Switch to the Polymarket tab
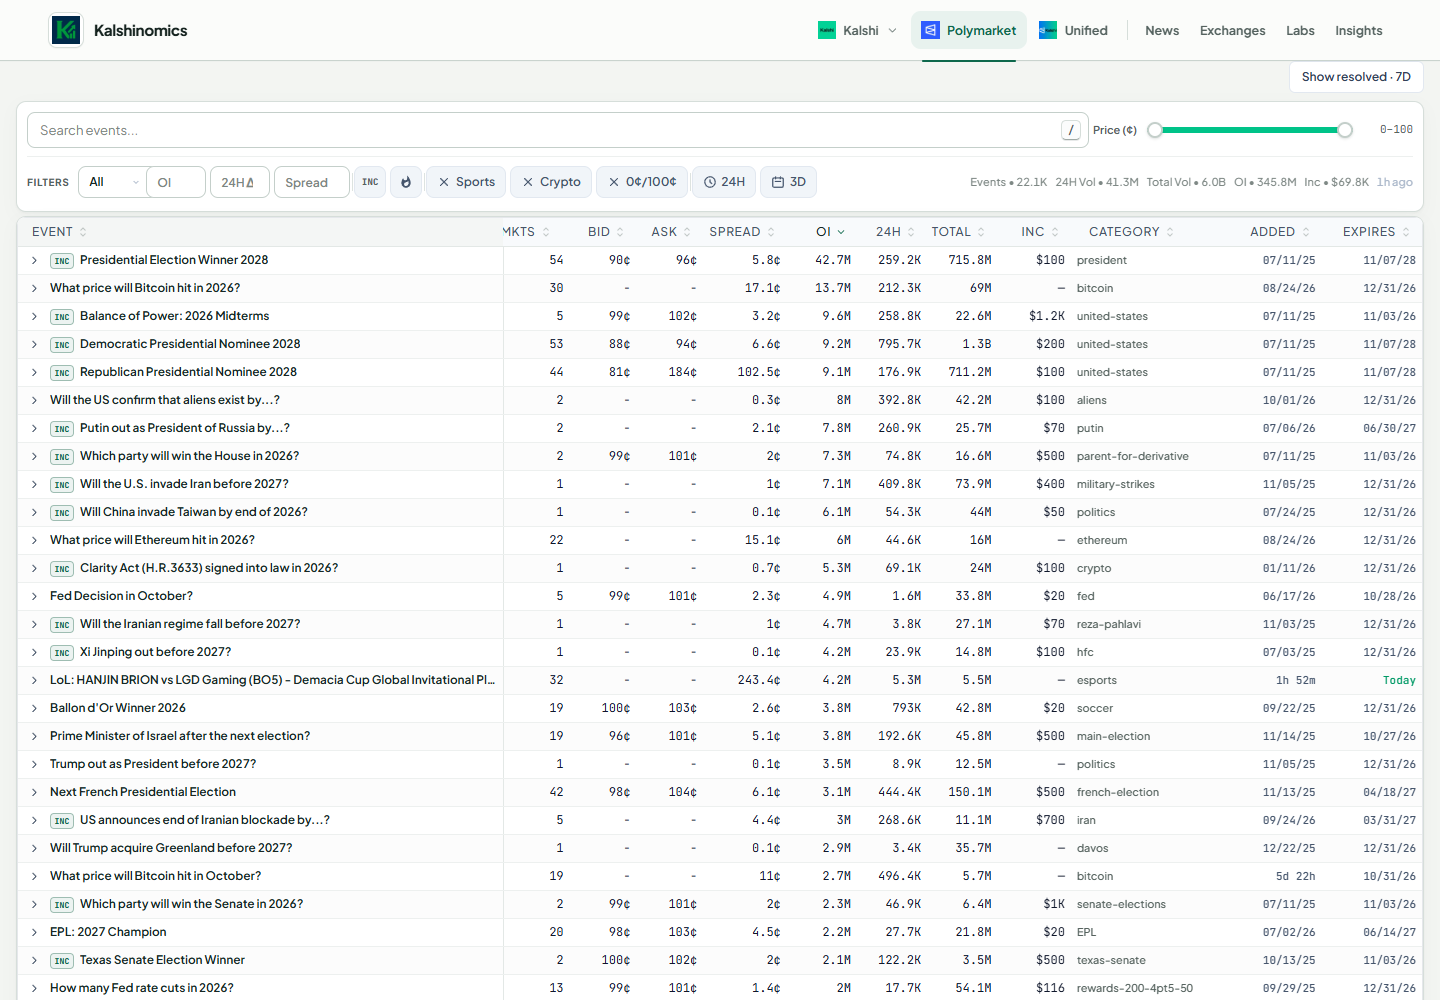Image resolution: width=1440 pixels, height=1000 pixels. tap(969, 30)
